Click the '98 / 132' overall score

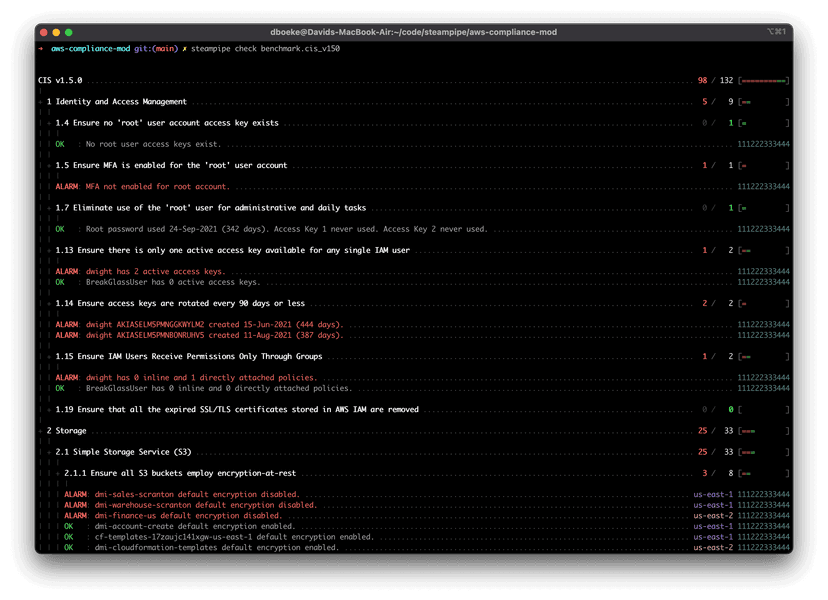click(713, 80)
